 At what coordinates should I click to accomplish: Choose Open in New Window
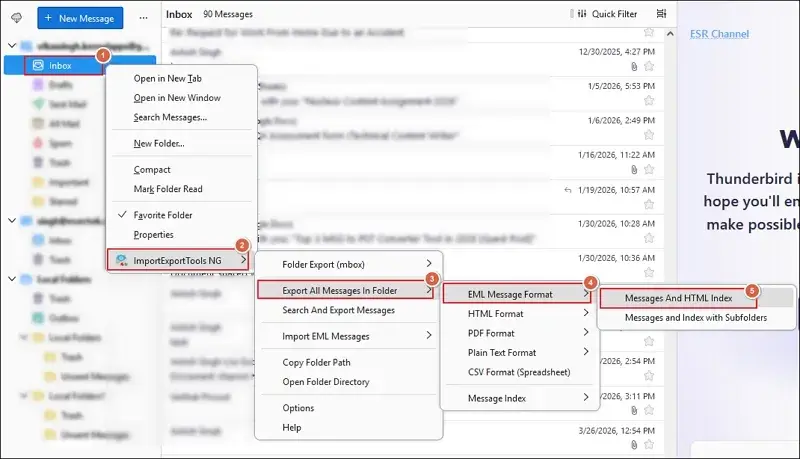click(182, 98)
